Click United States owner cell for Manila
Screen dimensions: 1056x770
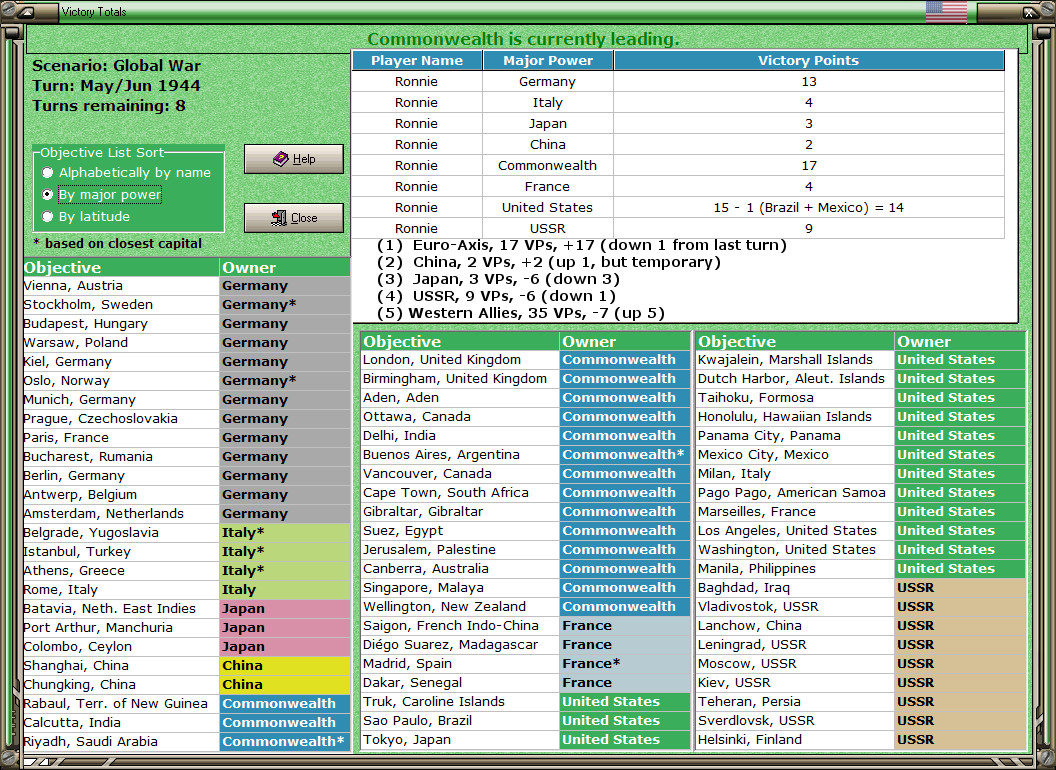coord(960,569)
